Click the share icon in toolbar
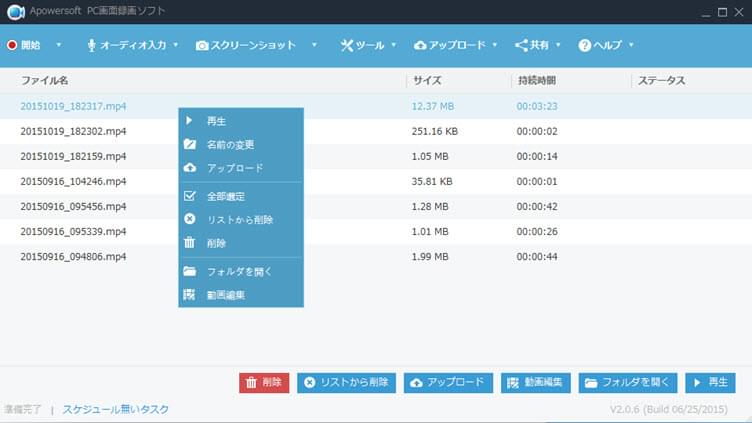Screen dimensions: 752x423 pyautogui.click(x=521, y=46)
